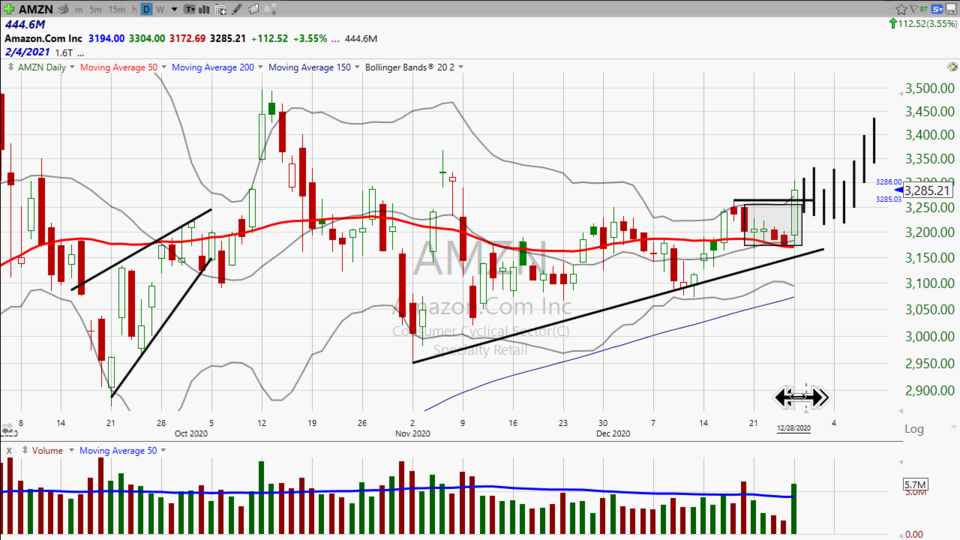This screenshot has height=540, width=960.
Task: Click the magenta ellipsis in price row
Action: pos(335,39)
